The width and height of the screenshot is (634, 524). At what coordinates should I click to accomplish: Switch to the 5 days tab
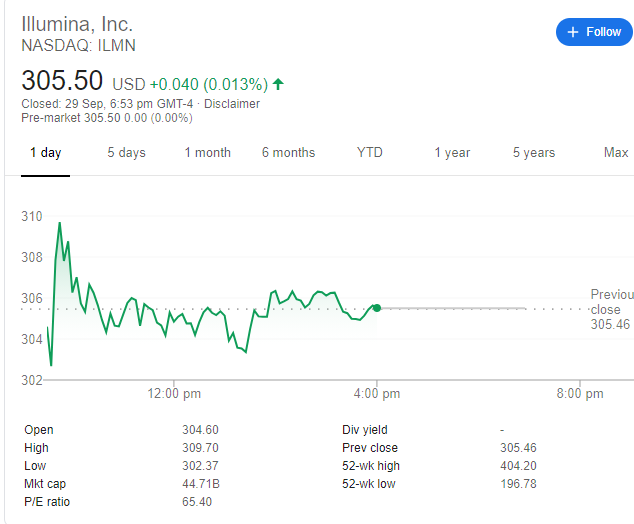tap(127, 153)
